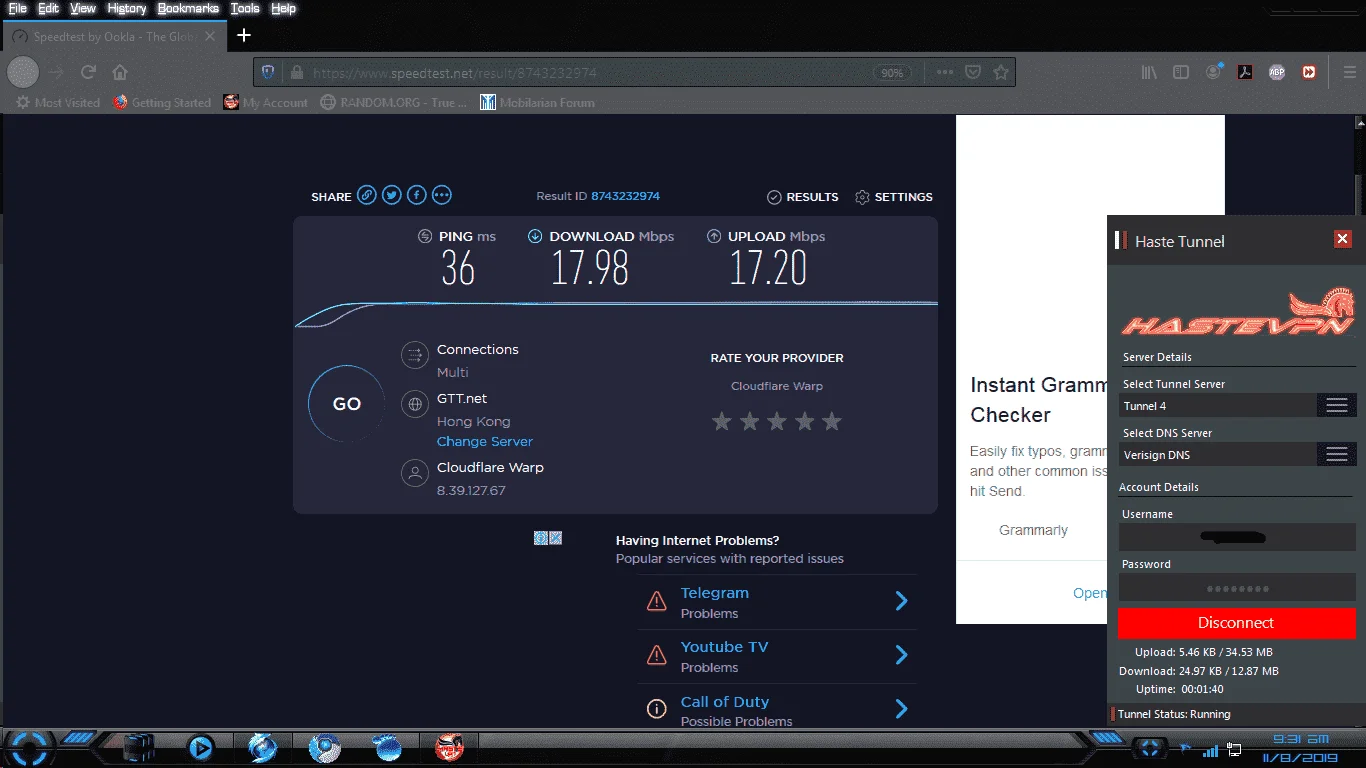Click the Start orb on taskbar

tap(30, 747)
